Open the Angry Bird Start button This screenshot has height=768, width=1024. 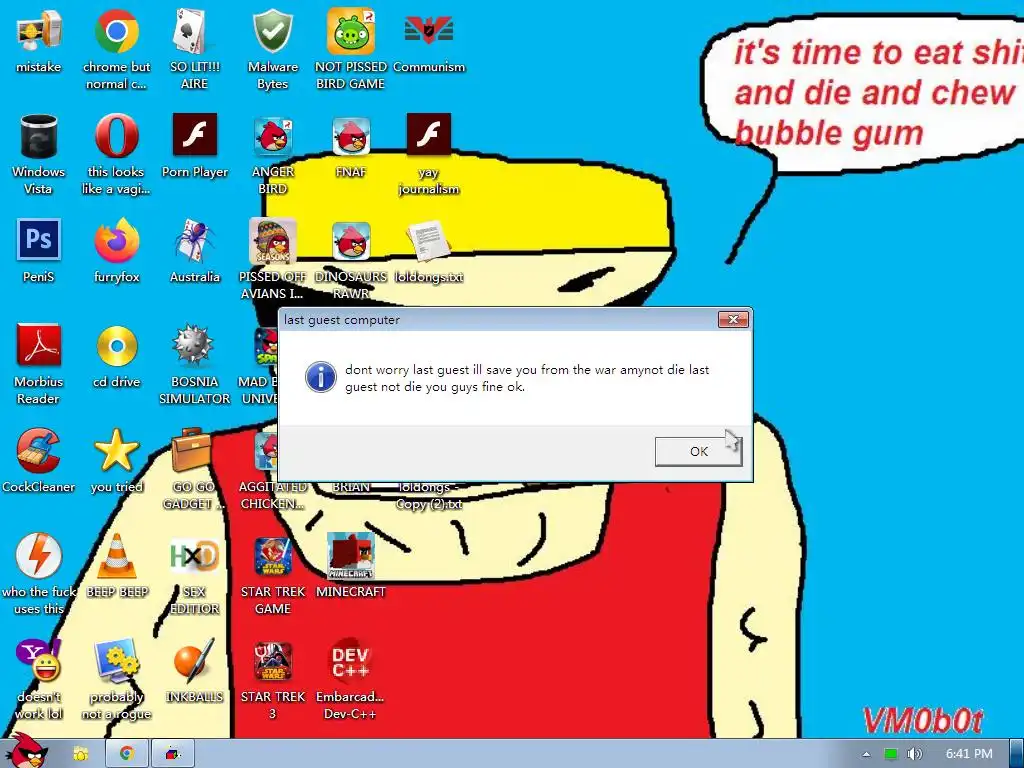25,751
